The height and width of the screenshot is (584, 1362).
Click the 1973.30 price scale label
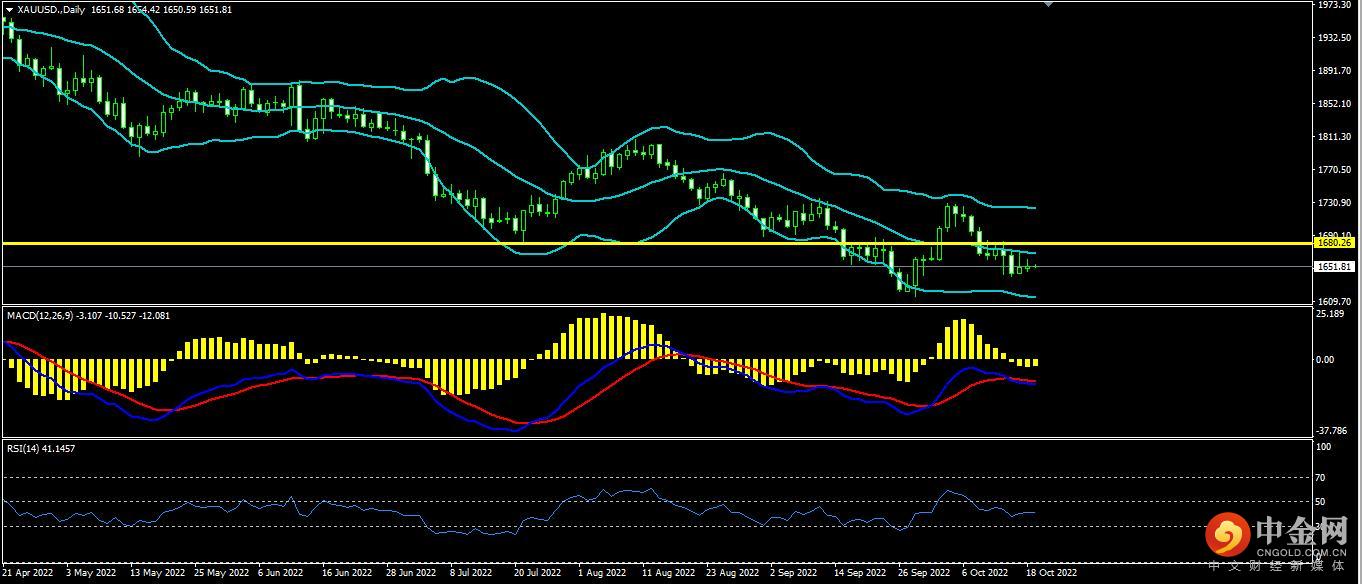(1335, 6)
